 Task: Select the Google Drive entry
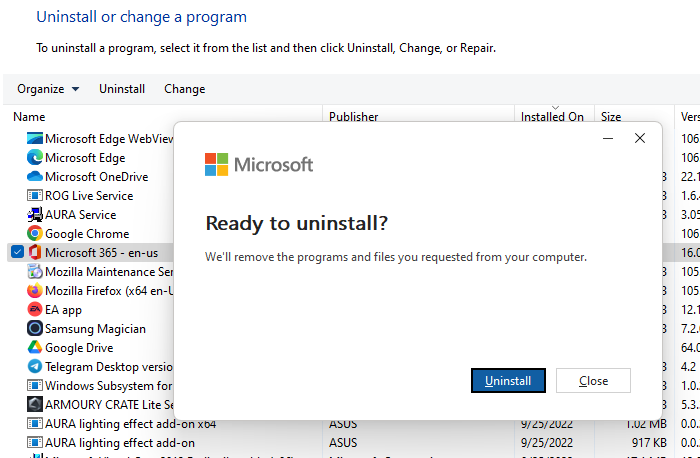[79, 348]
